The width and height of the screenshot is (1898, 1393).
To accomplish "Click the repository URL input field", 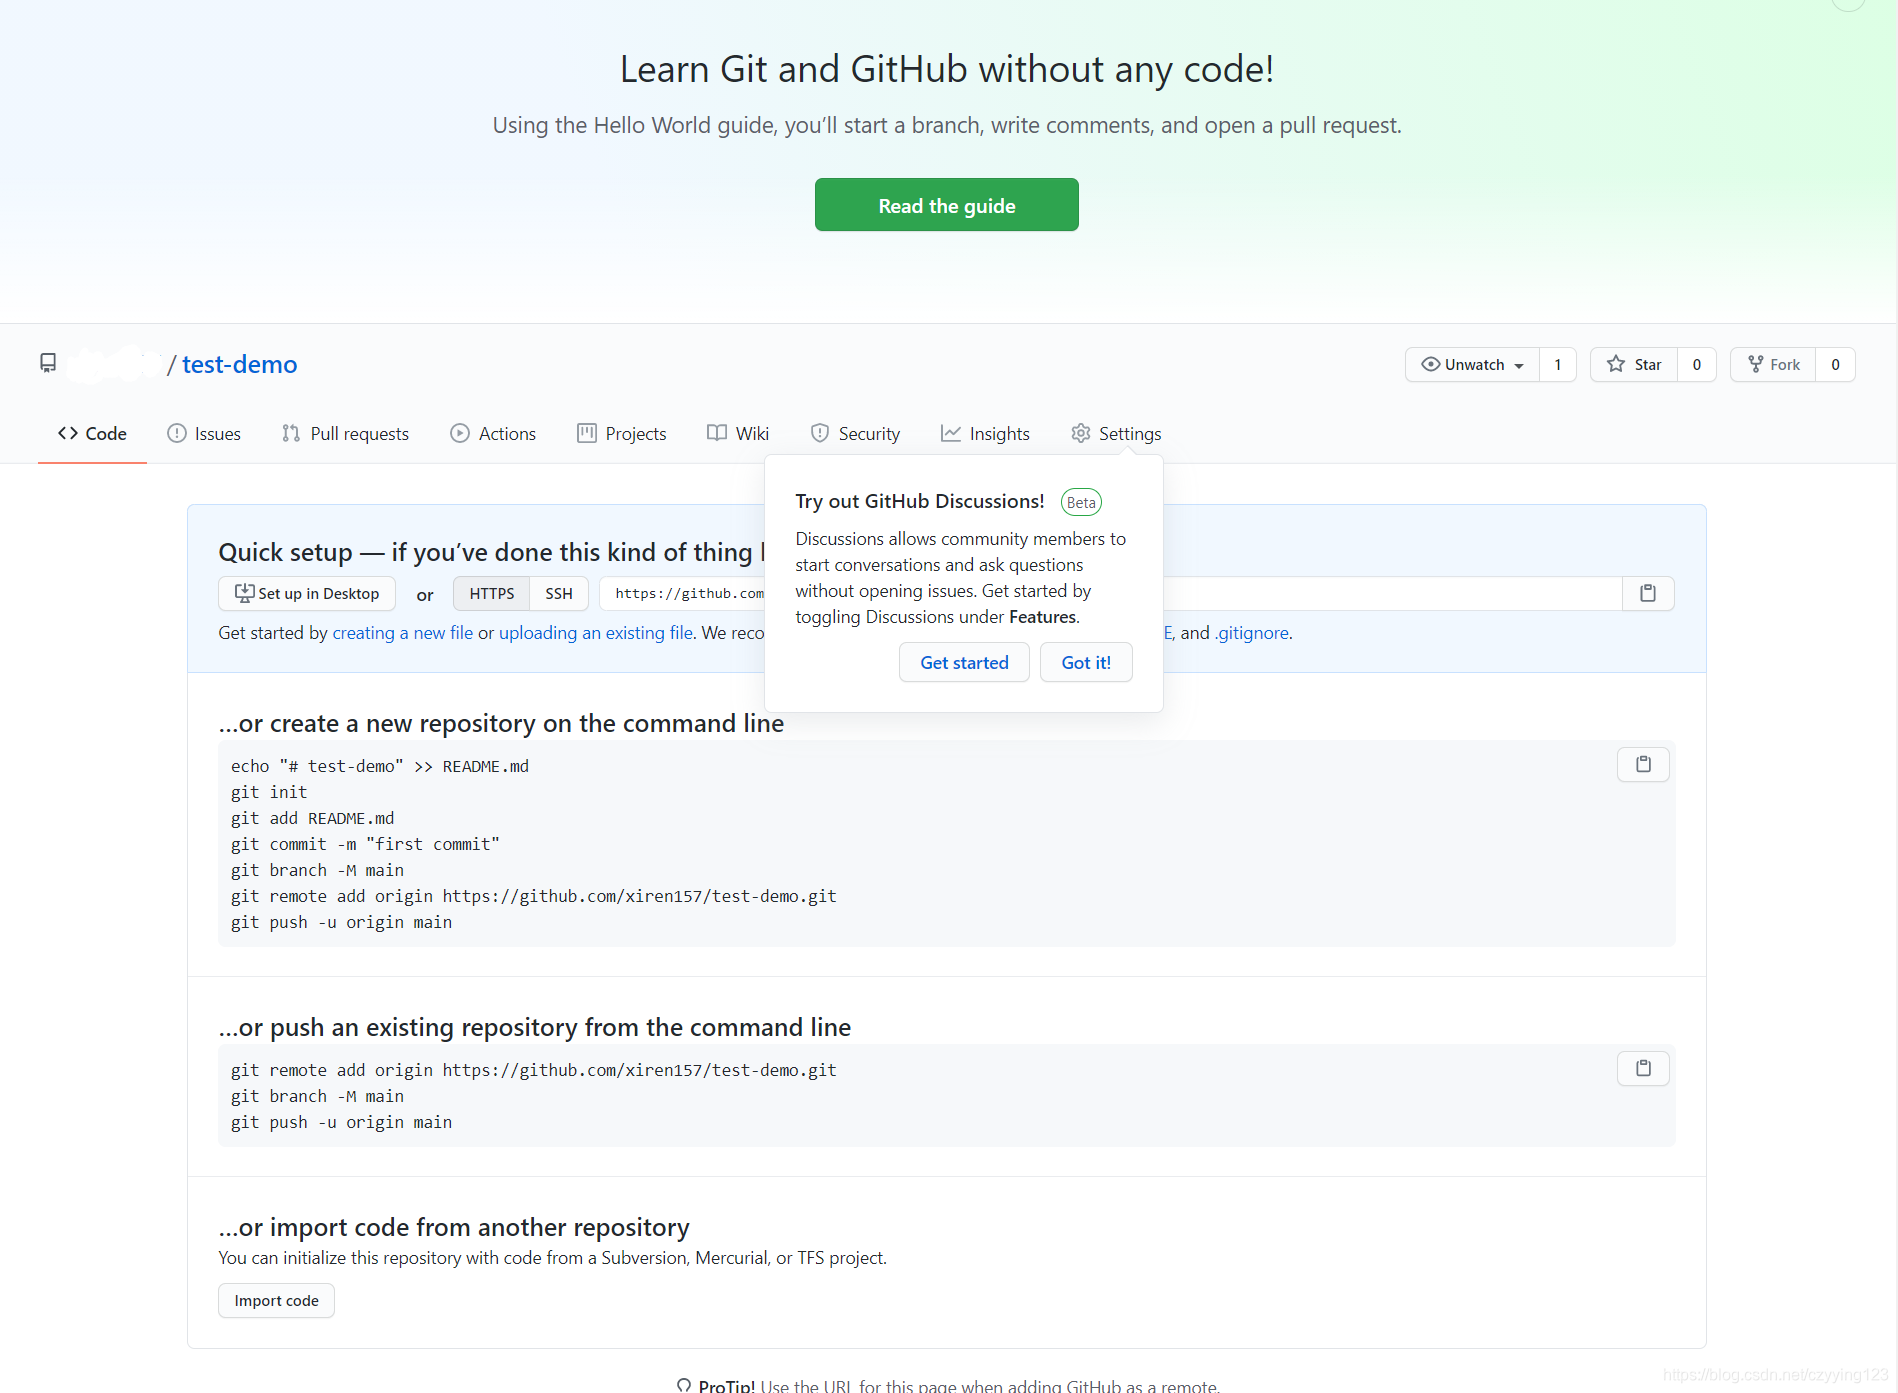I will coord(1110,593).
